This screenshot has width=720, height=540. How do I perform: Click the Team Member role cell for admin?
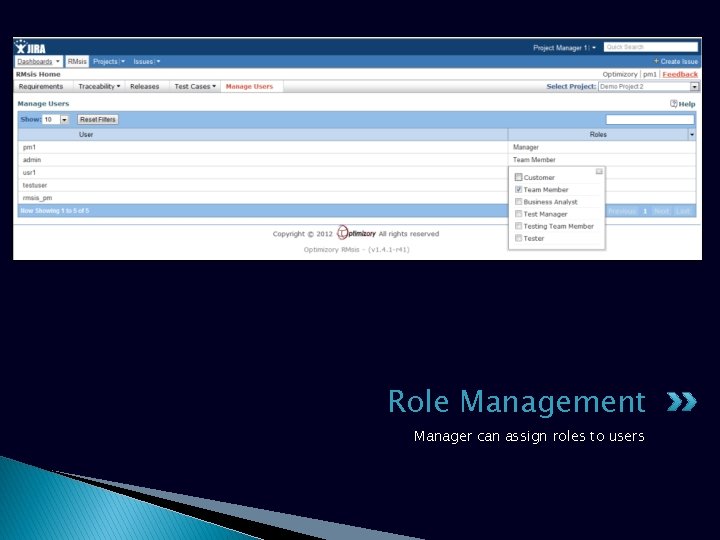(602, 160)
